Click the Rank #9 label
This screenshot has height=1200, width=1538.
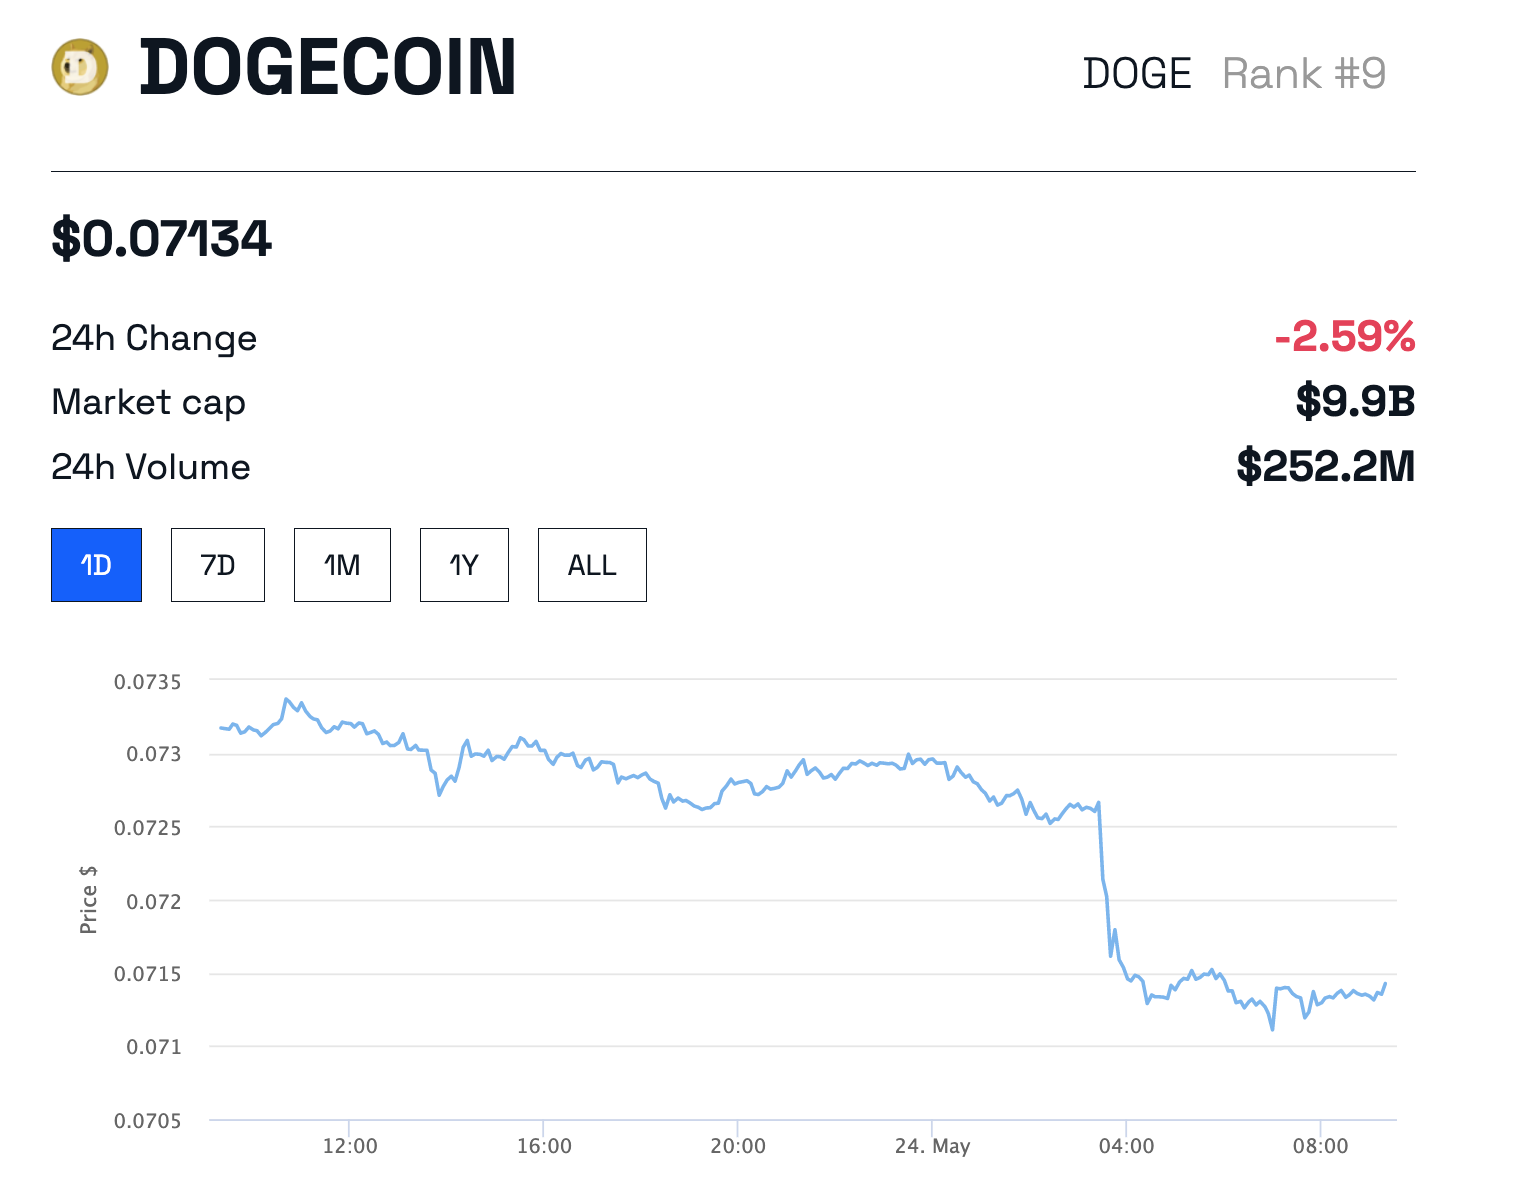[x=1304, y=74]
